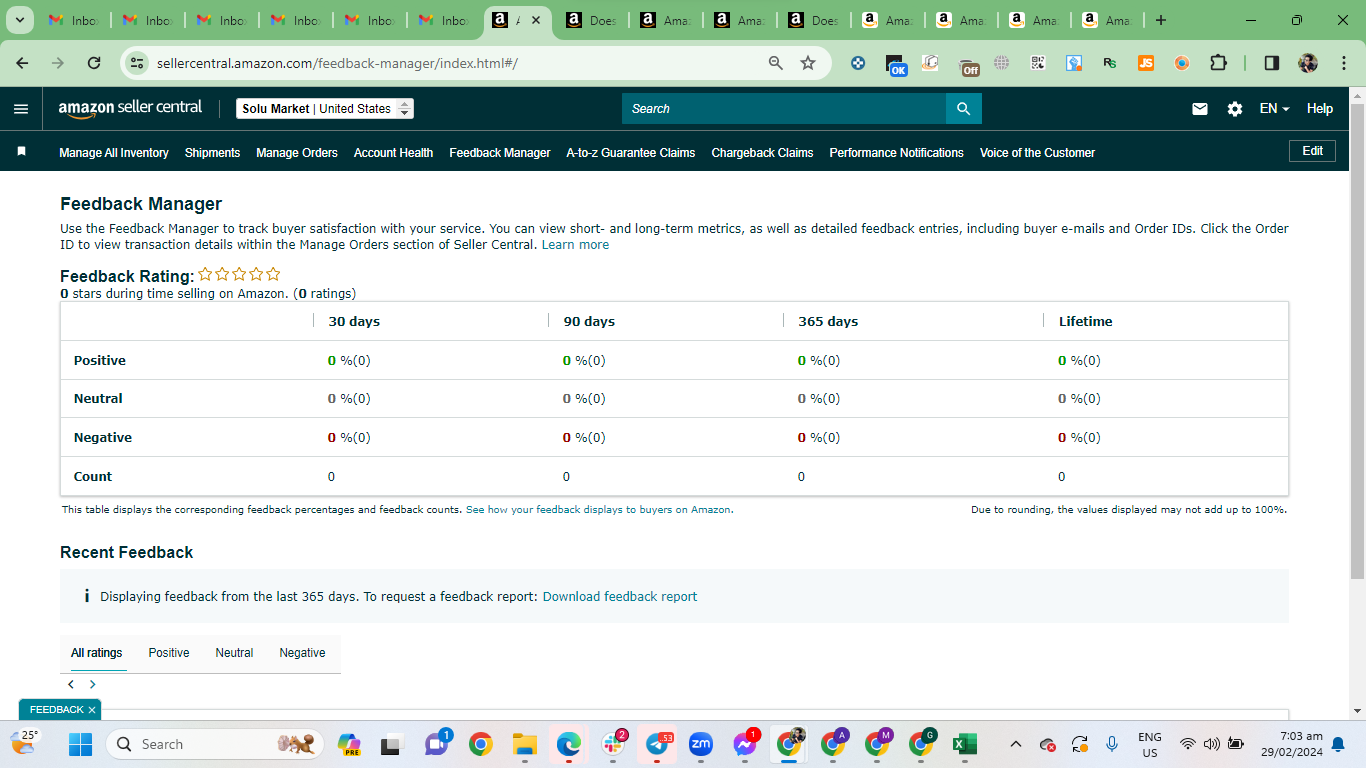Open Manage All Inventory menu item
This screenshot has height=768, width=1366.
[x=114, y=153]
